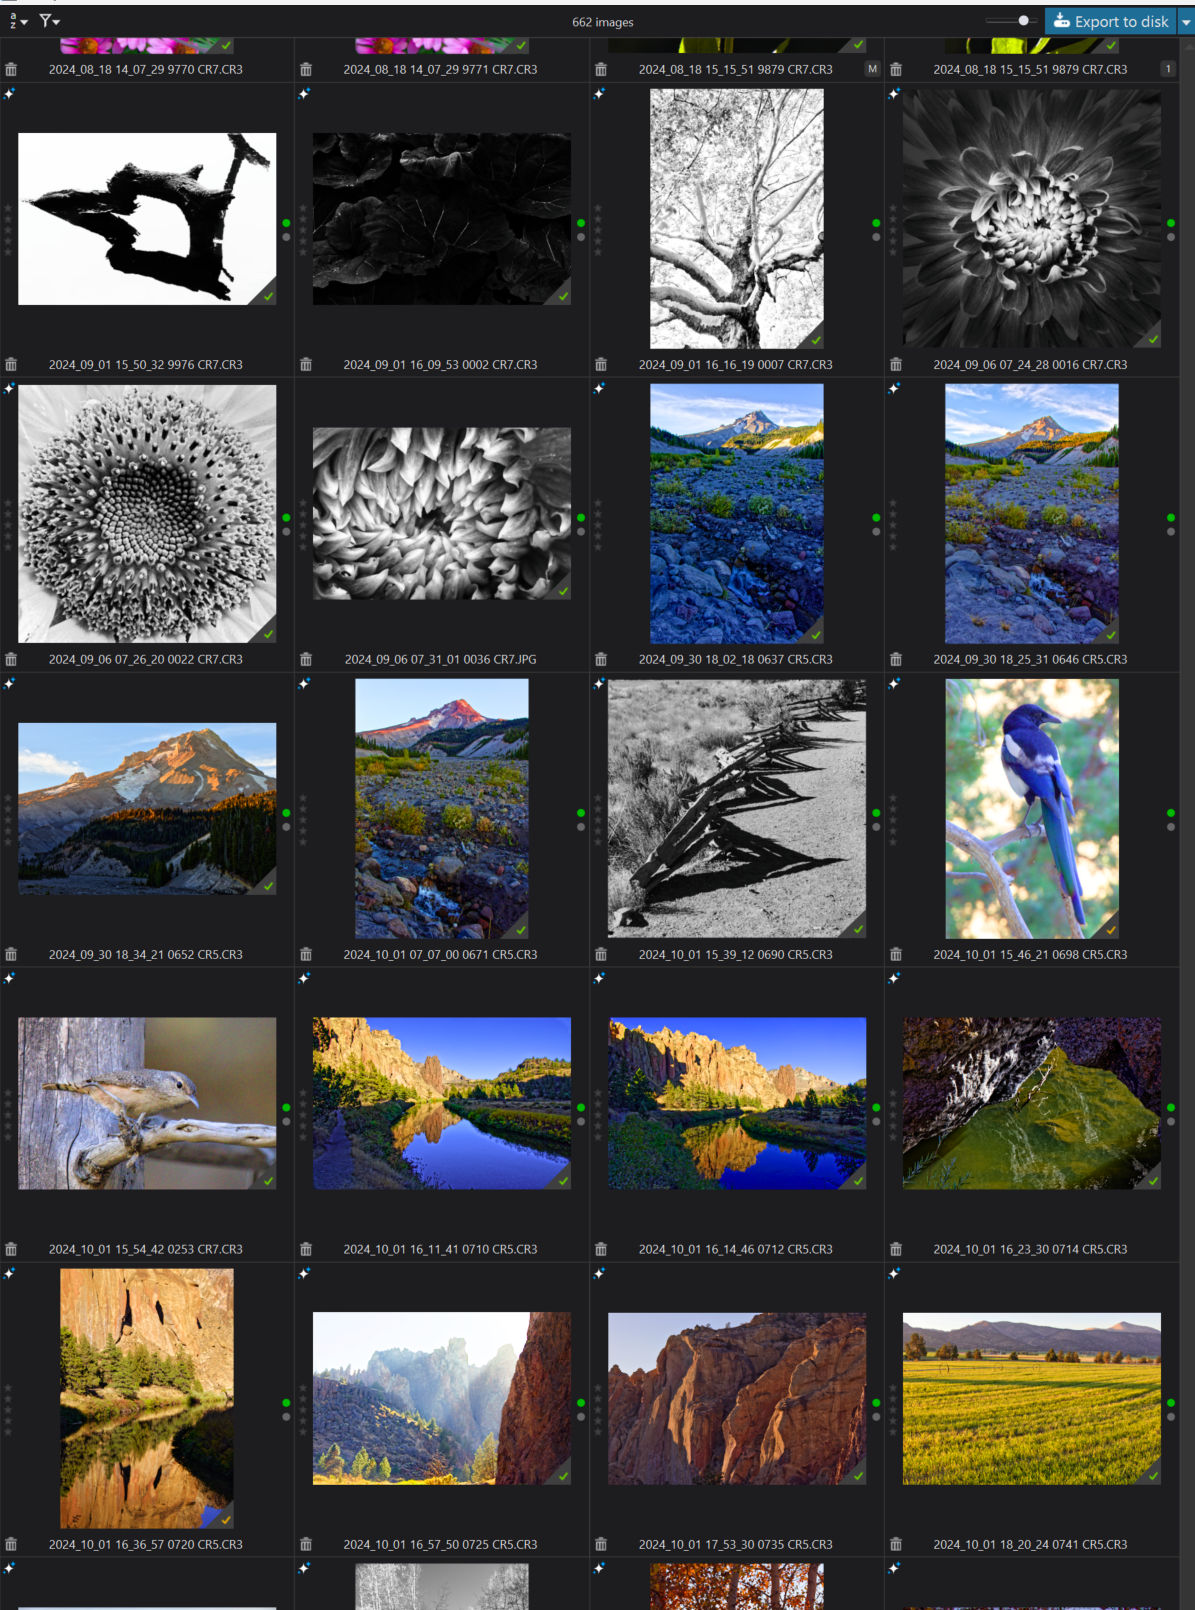The width and height of the screenshot is (1195, 1610).
Task: Click trash icon for 0637 CR5.CR3
Action: coord(601,660)
